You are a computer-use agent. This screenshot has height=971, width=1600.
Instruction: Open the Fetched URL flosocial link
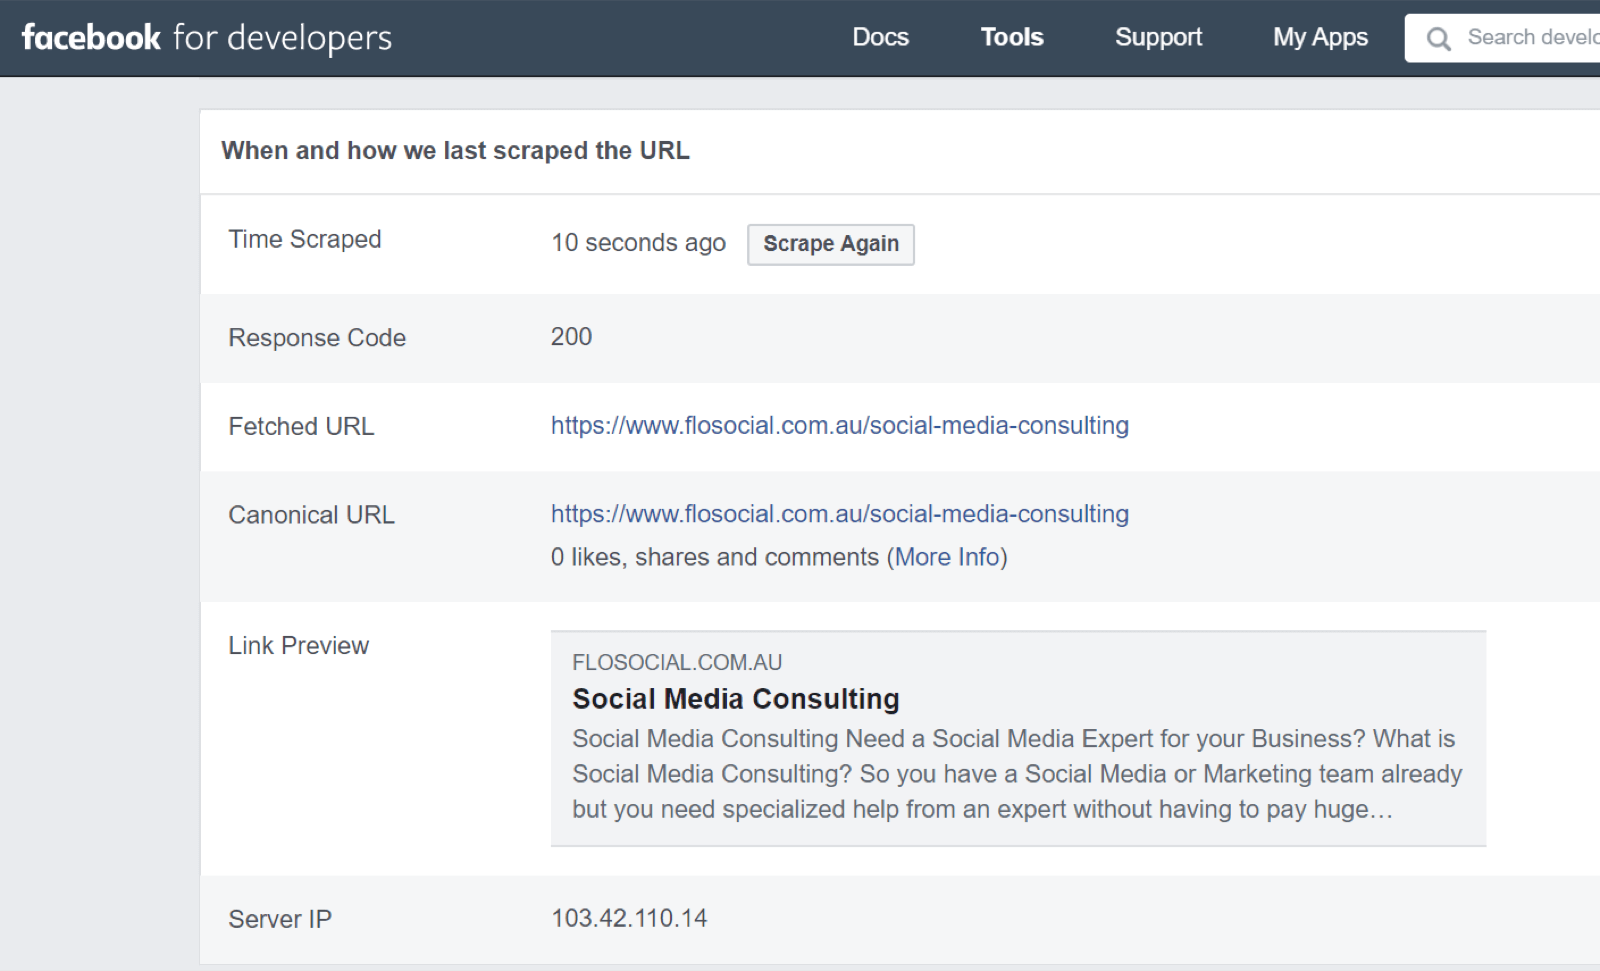[x=839, y=426]
